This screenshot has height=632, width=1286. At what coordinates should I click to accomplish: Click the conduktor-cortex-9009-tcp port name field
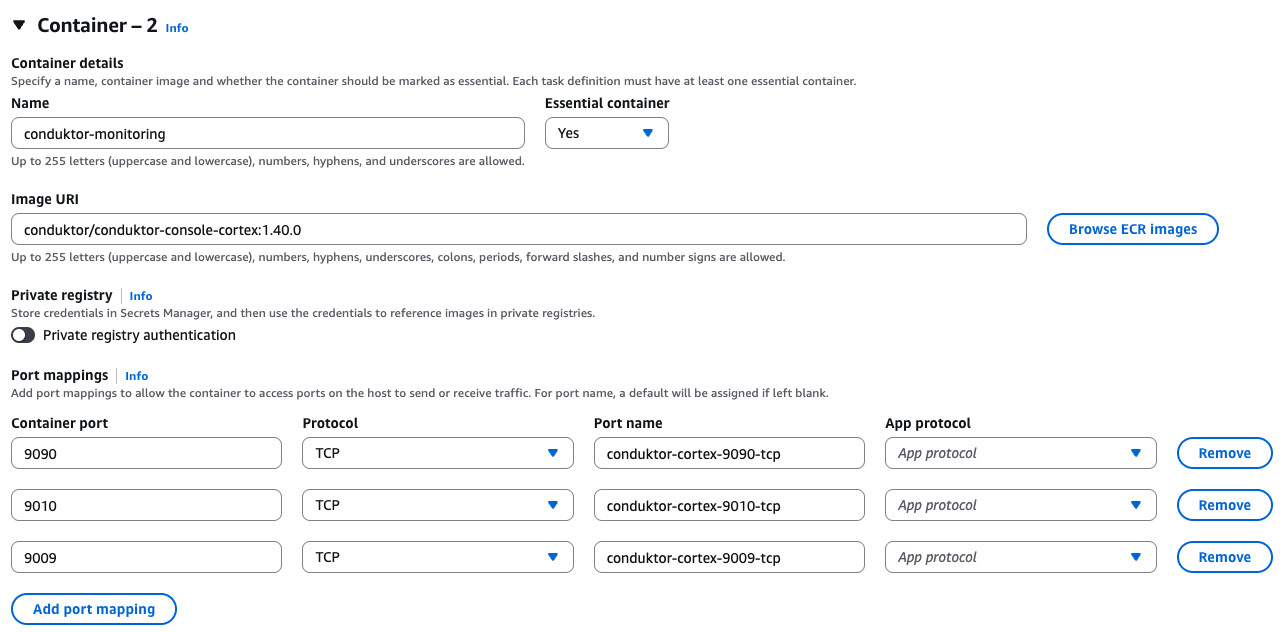[x=729, y=556]
